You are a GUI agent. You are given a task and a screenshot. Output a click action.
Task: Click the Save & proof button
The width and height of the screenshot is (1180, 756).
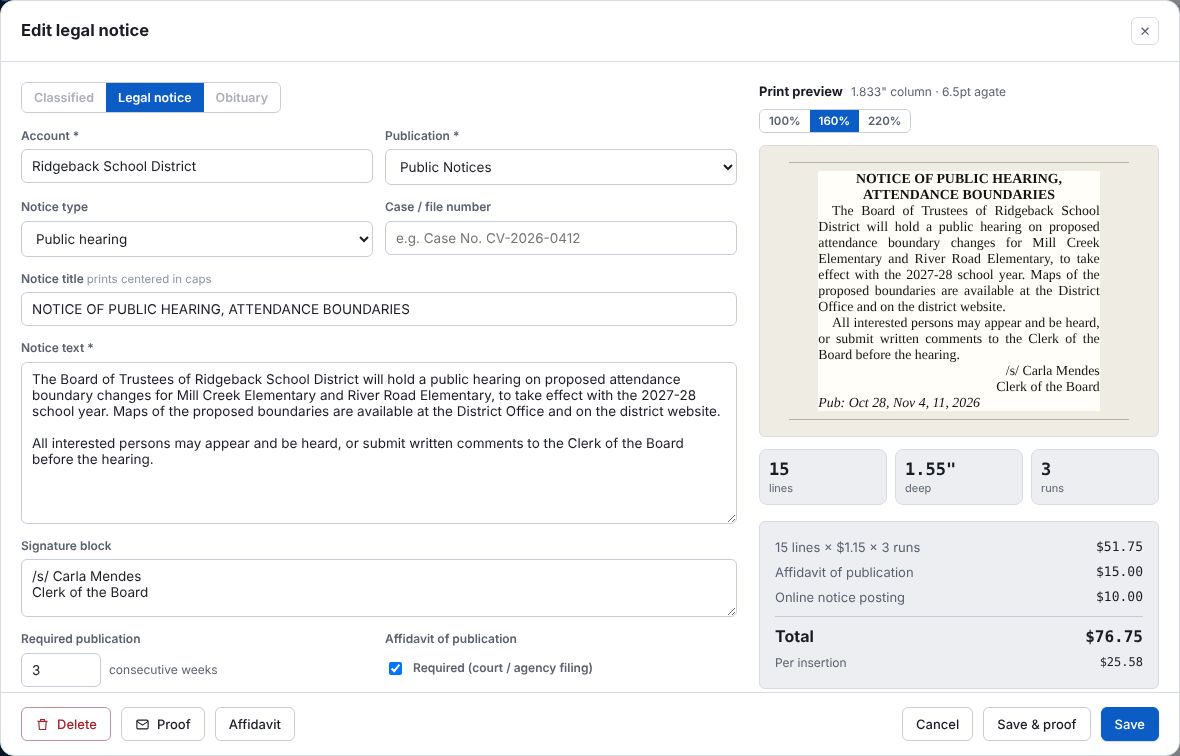[1036, 724]
